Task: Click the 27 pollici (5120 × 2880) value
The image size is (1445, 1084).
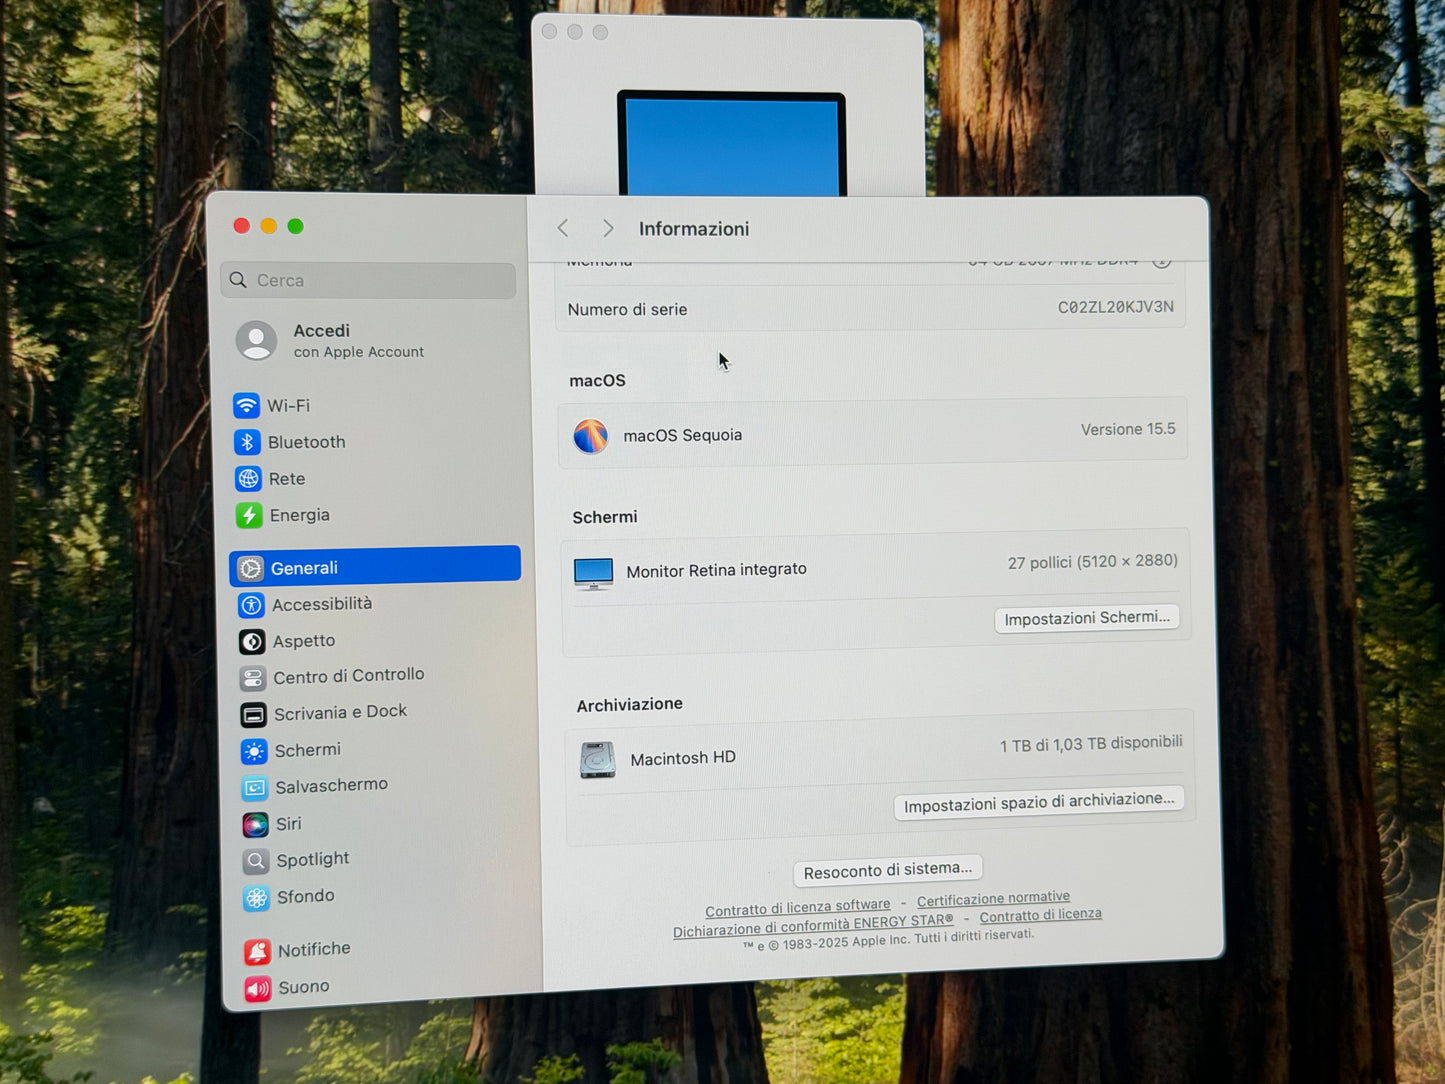Action: (x=1092, y=562)
